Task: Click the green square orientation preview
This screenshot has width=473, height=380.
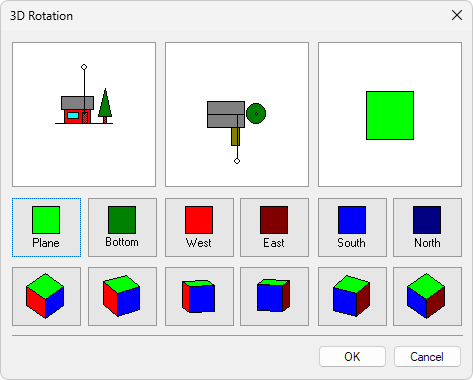Action: pos(390,114)
